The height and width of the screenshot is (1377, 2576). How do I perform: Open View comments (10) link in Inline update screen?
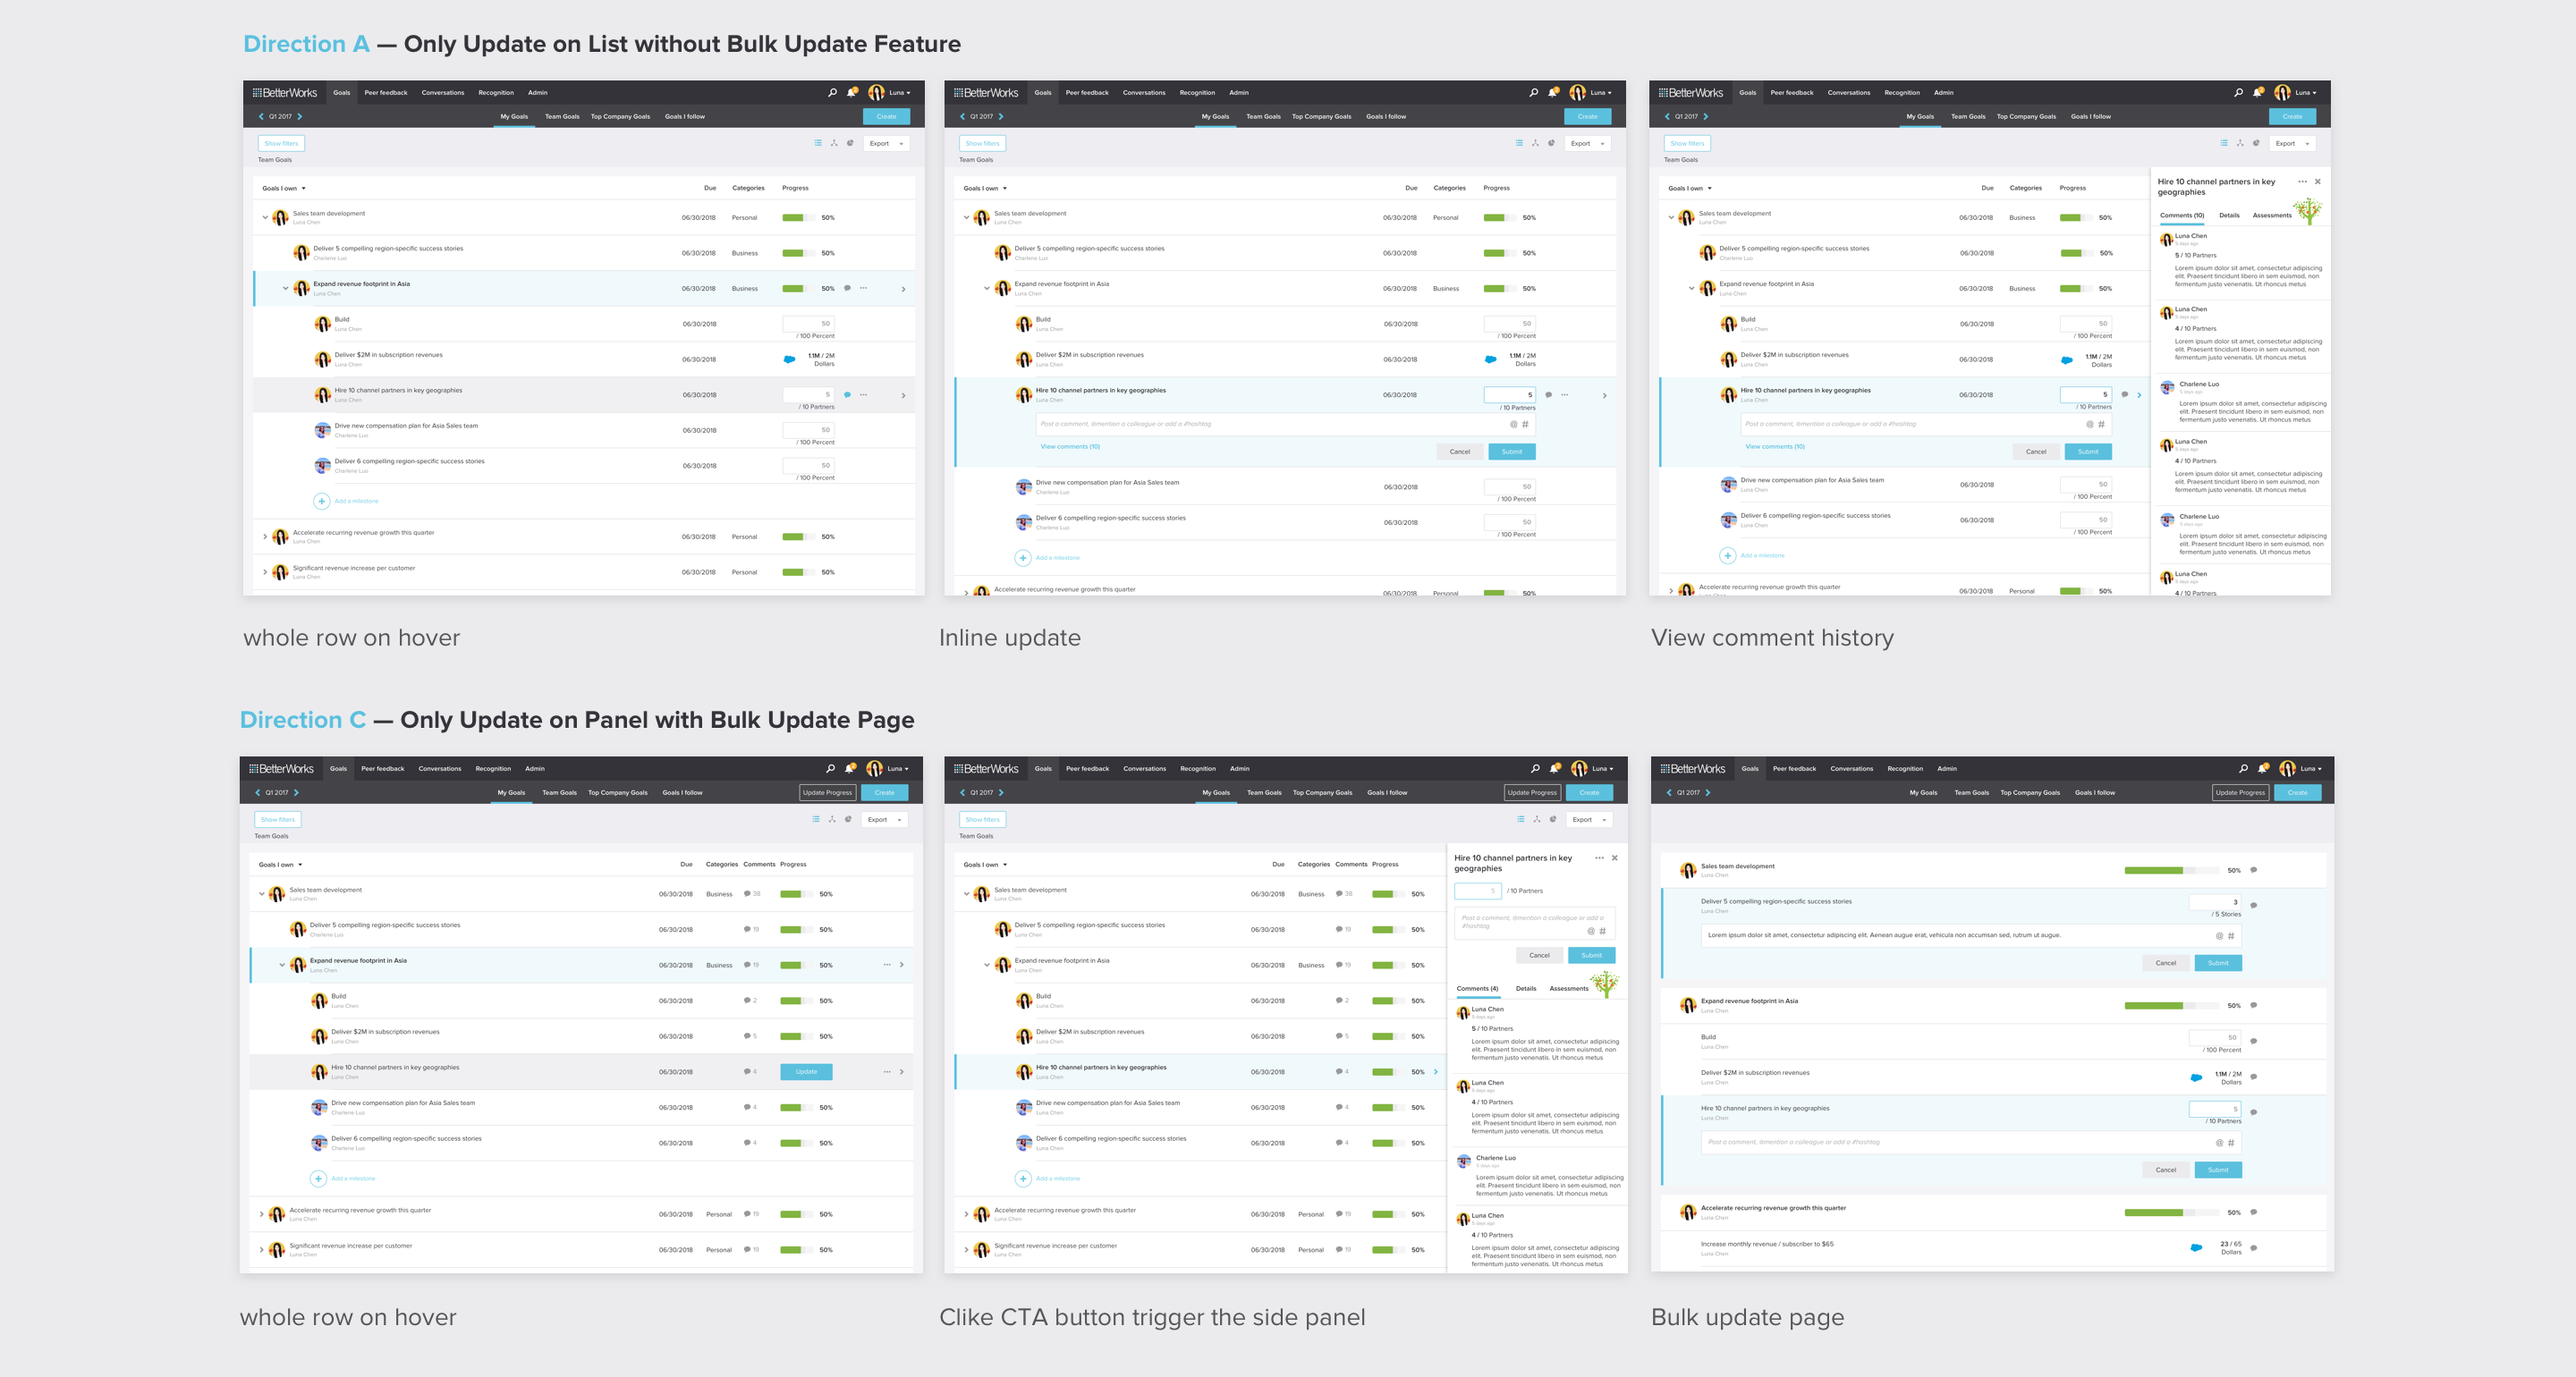click(1070, 446)
